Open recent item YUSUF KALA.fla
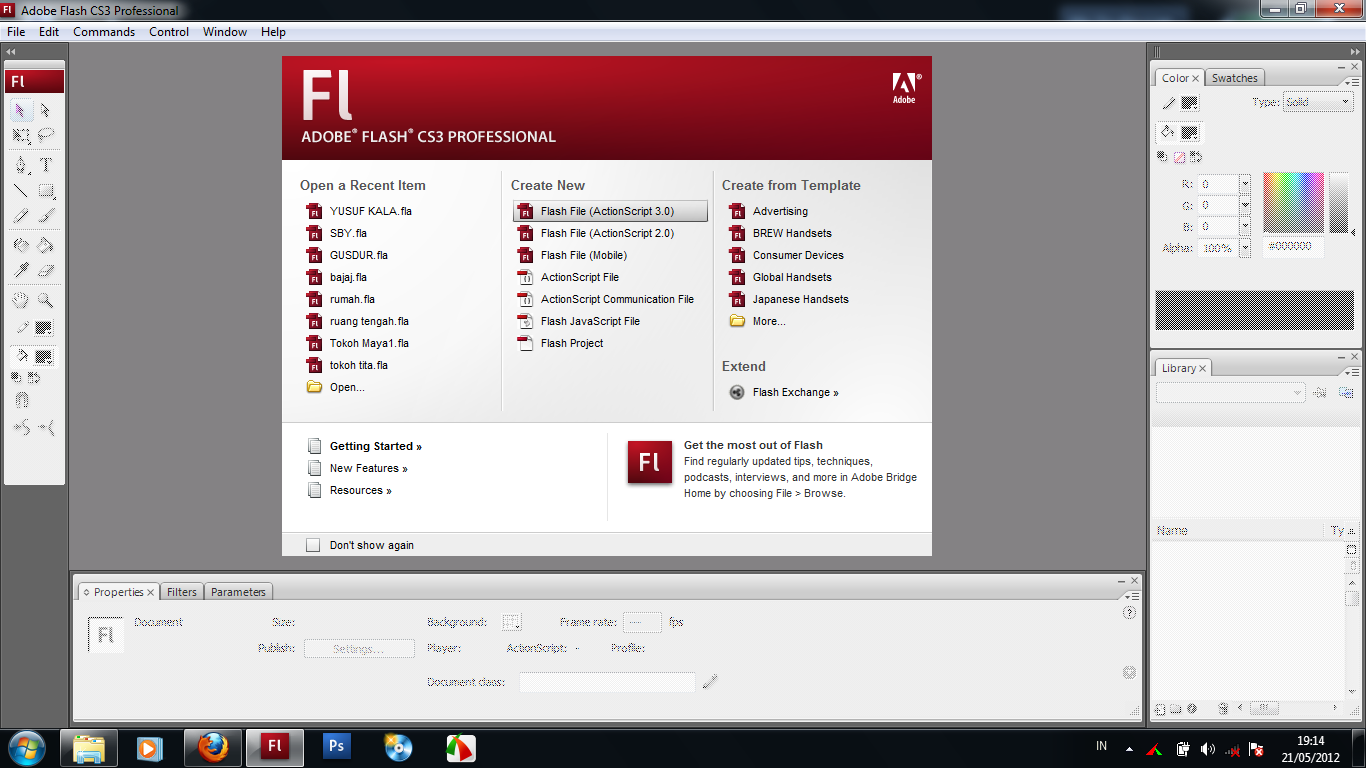This screenshot has height=768, width=1366. [x=360, y=211]
